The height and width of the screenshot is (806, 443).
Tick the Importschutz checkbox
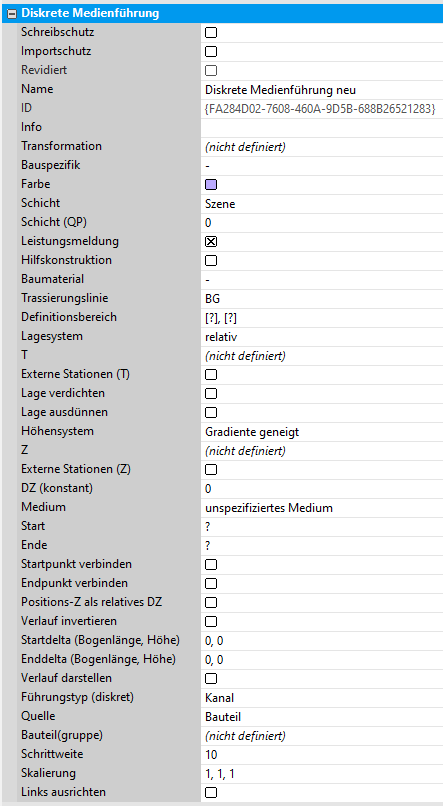pyautogui.click(x=211, y=51)
